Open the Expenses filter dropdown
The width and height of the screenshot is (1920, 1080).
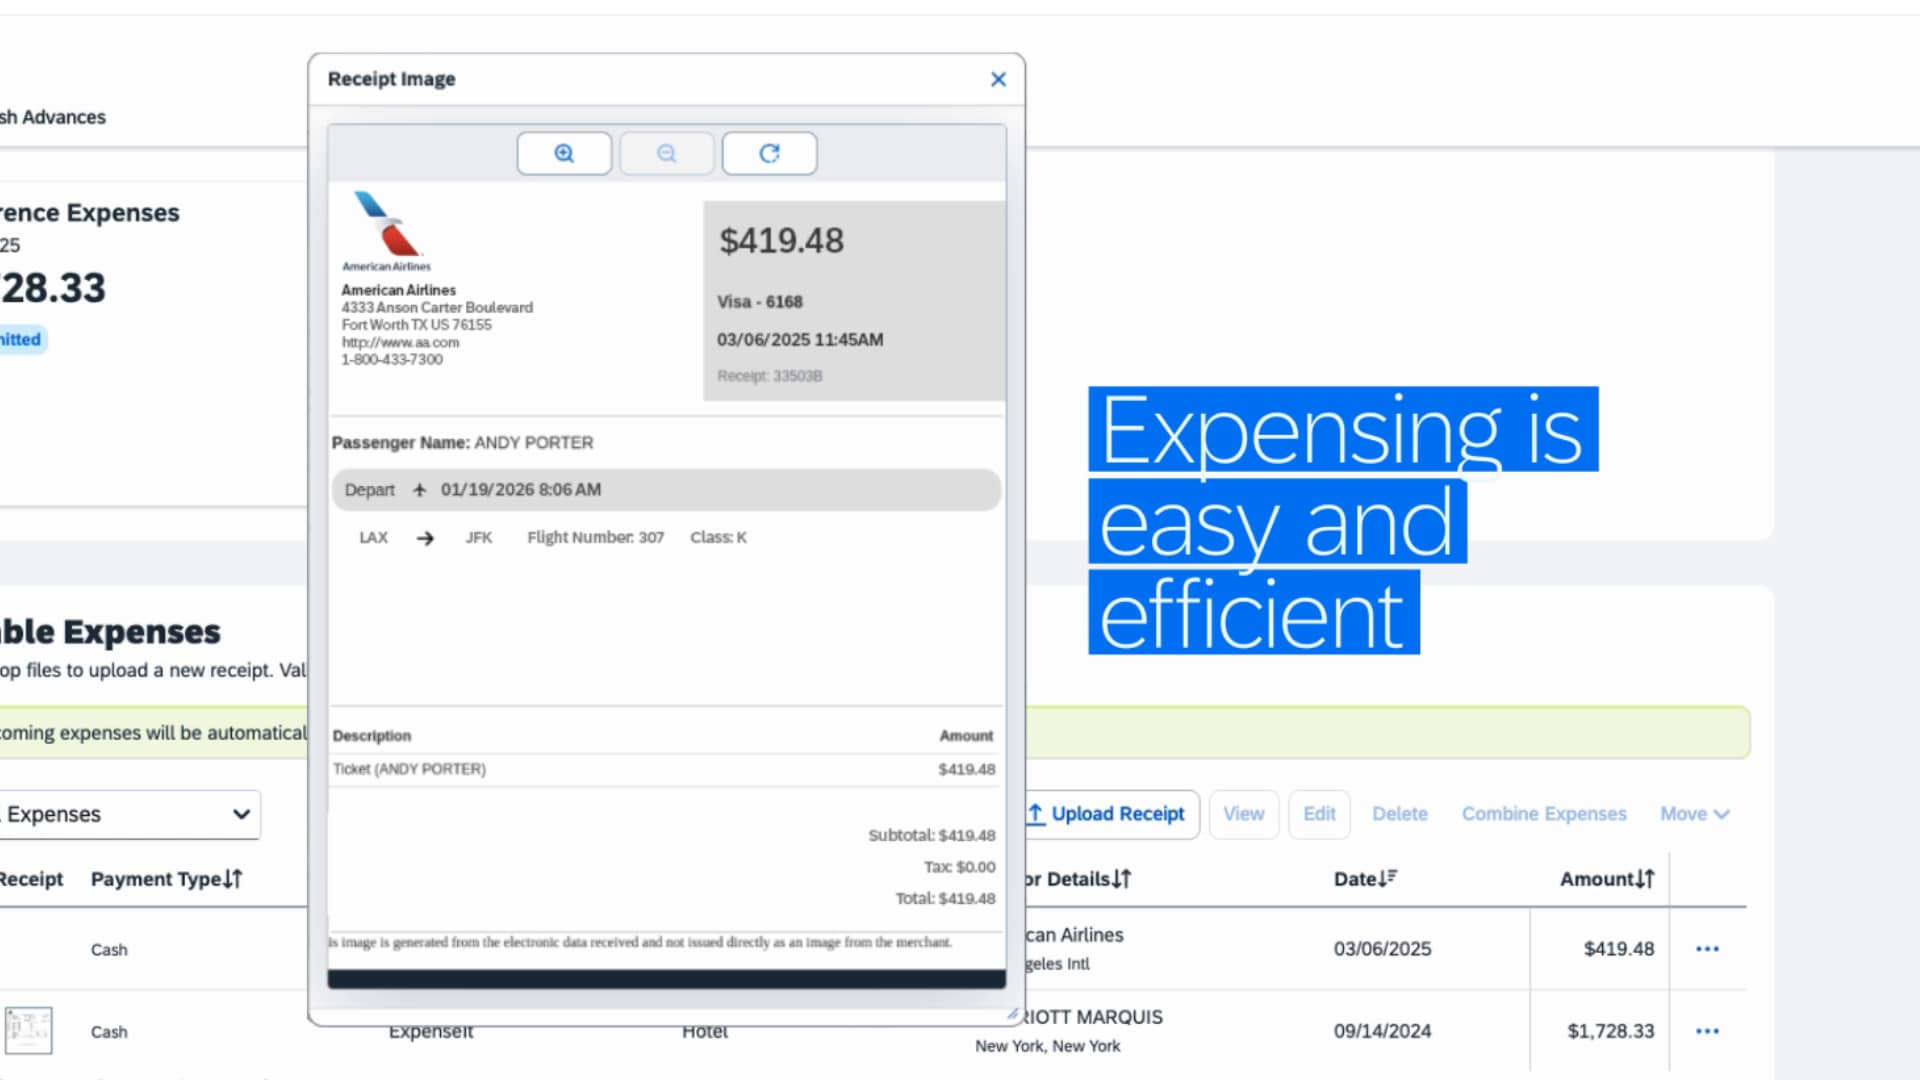(x=130, y=814)
